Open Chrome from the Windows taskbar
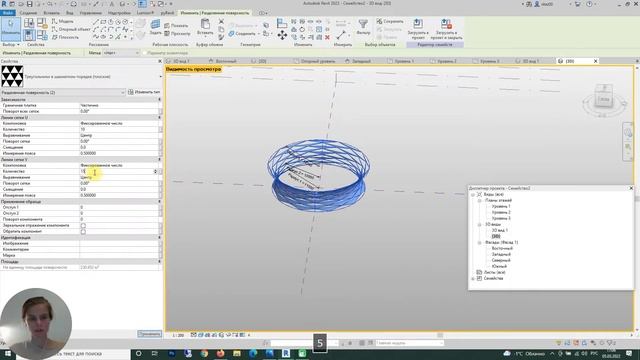 click(x=204, y=353)
